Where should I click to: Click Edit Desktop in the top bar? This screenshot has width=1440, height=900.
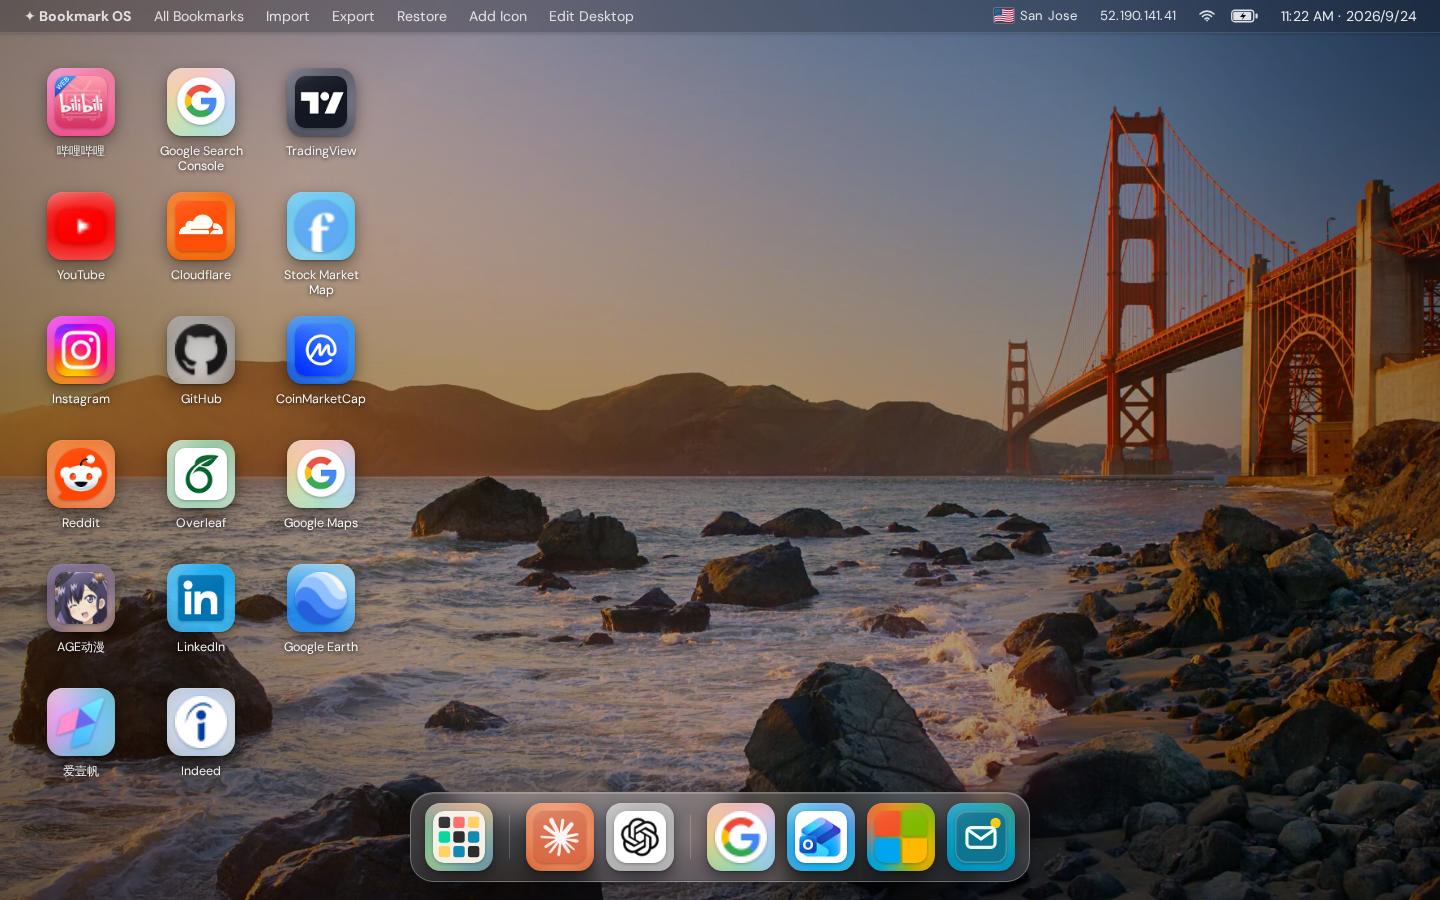click(591, 16)
